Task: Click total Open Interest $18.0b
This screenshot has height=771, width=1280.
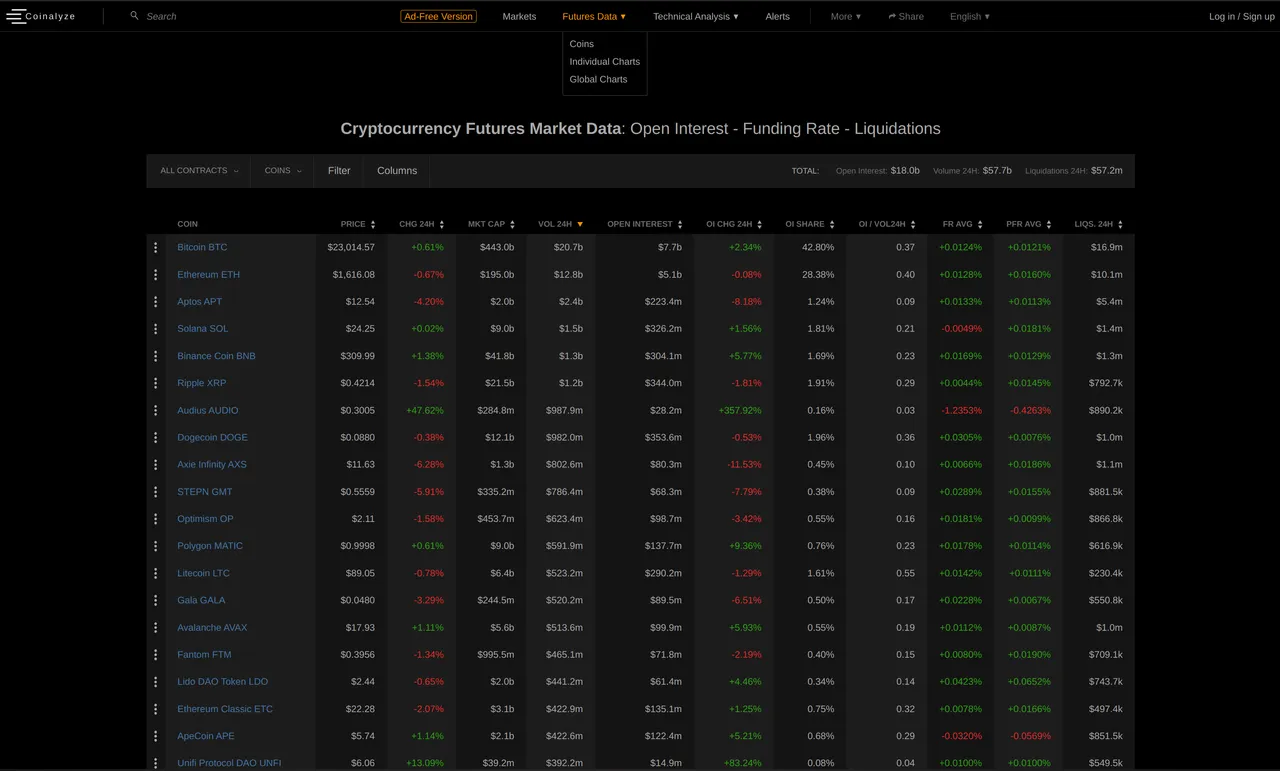Action: click(905, 171)
